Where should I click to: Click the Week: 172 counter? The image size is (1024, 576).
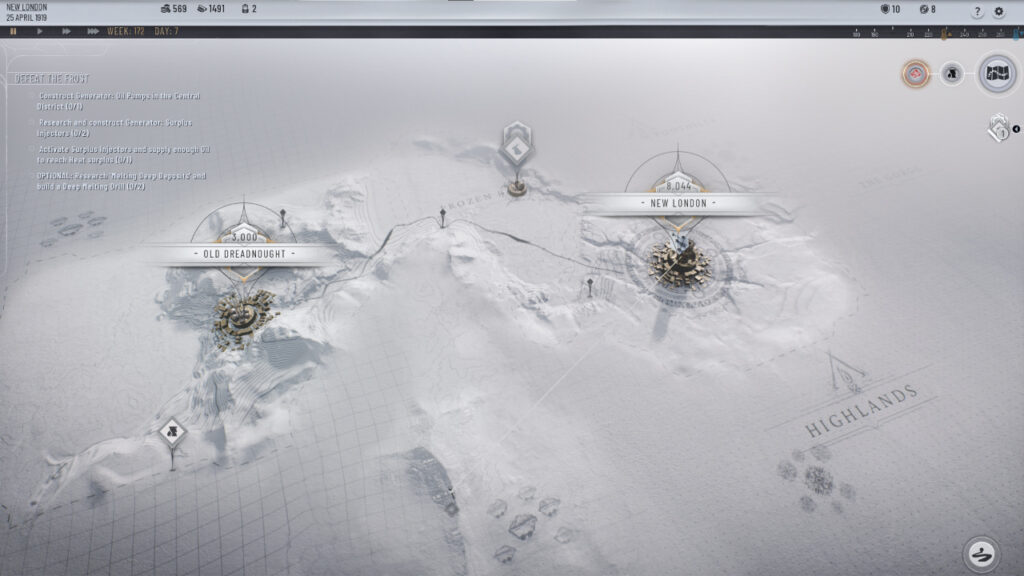(x=125, y=31)
